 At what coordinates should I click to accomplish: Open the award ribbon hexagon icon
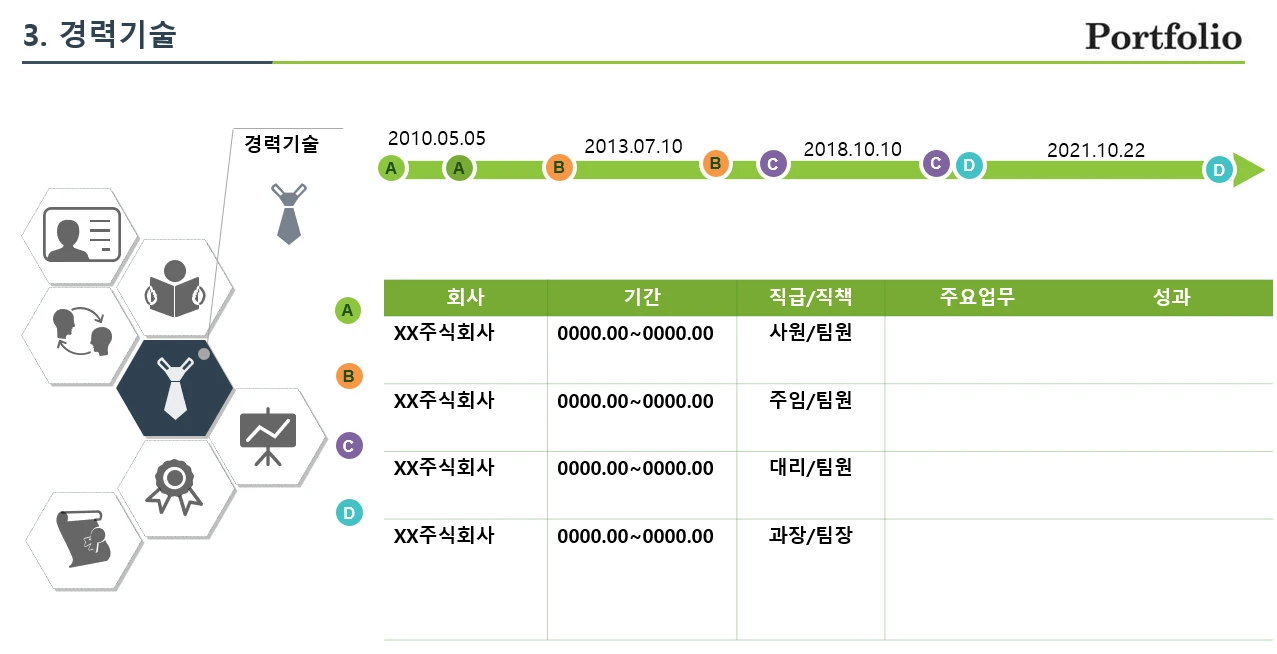(175, 487)
